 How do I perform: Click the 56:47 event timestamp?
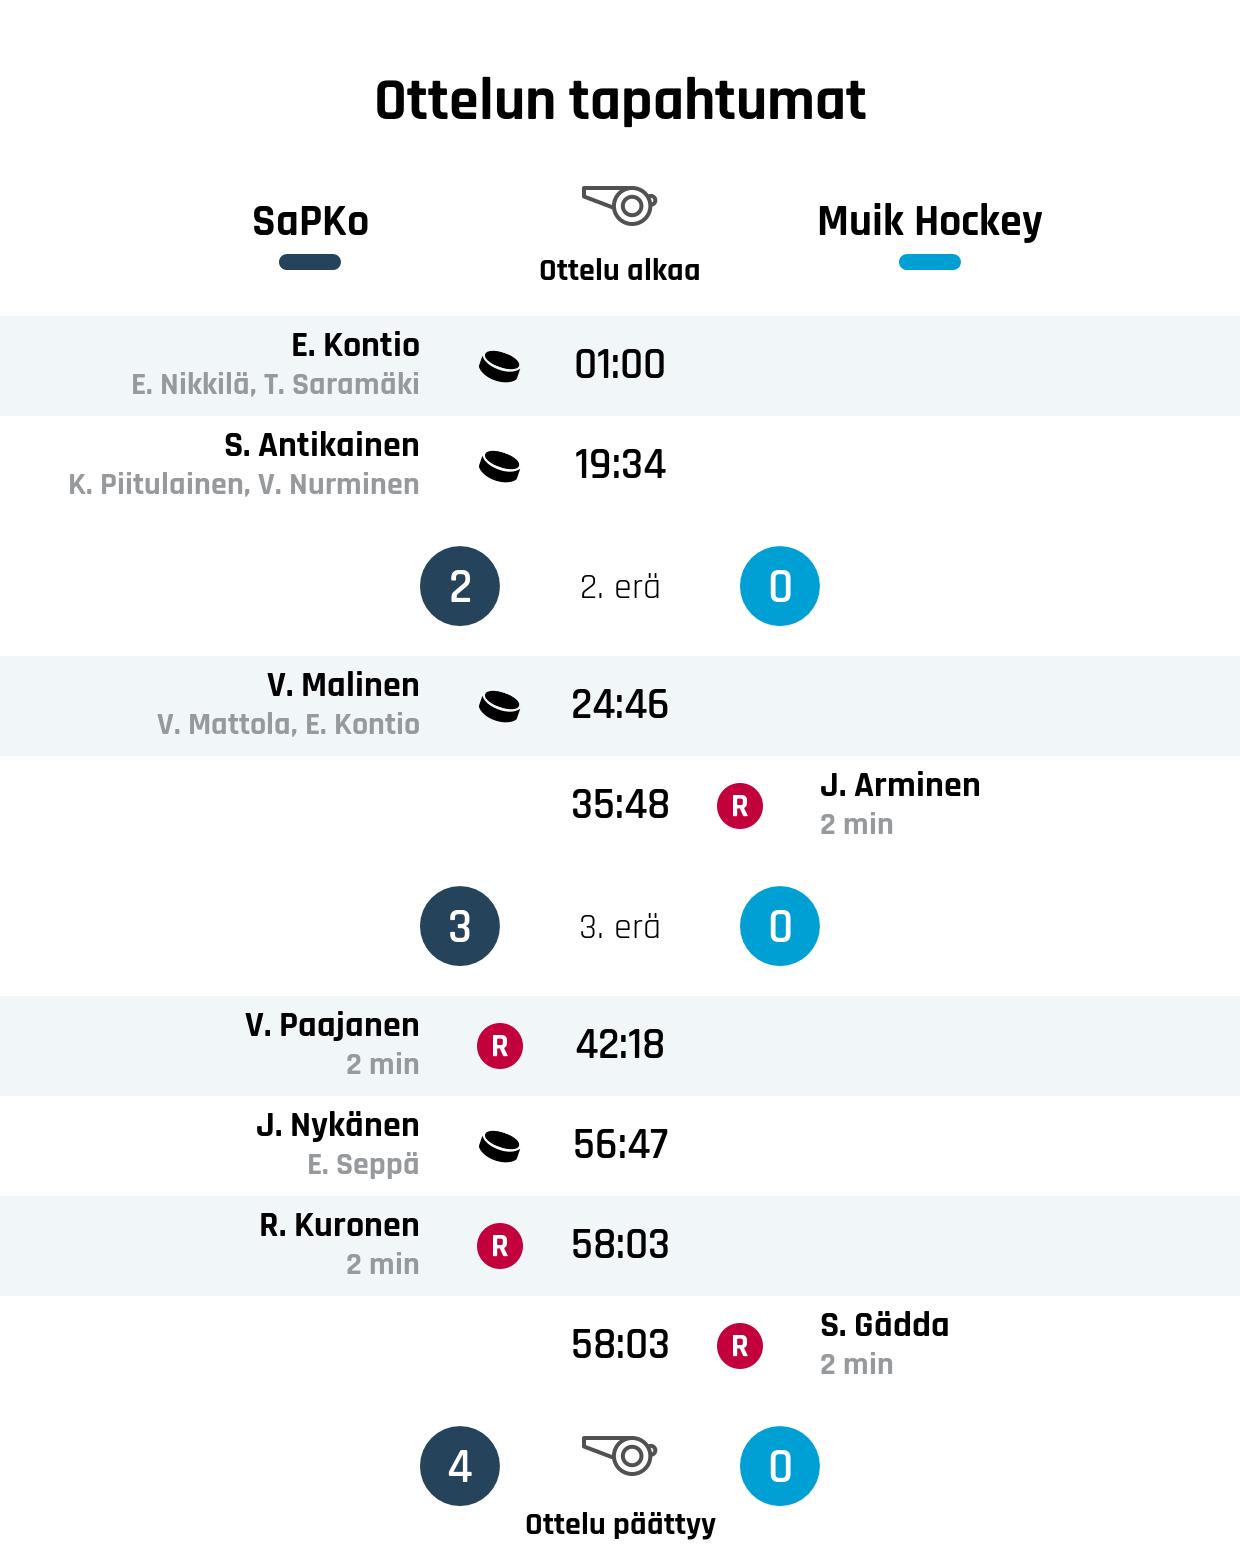pyautogui.click(x=620, y=1145)
